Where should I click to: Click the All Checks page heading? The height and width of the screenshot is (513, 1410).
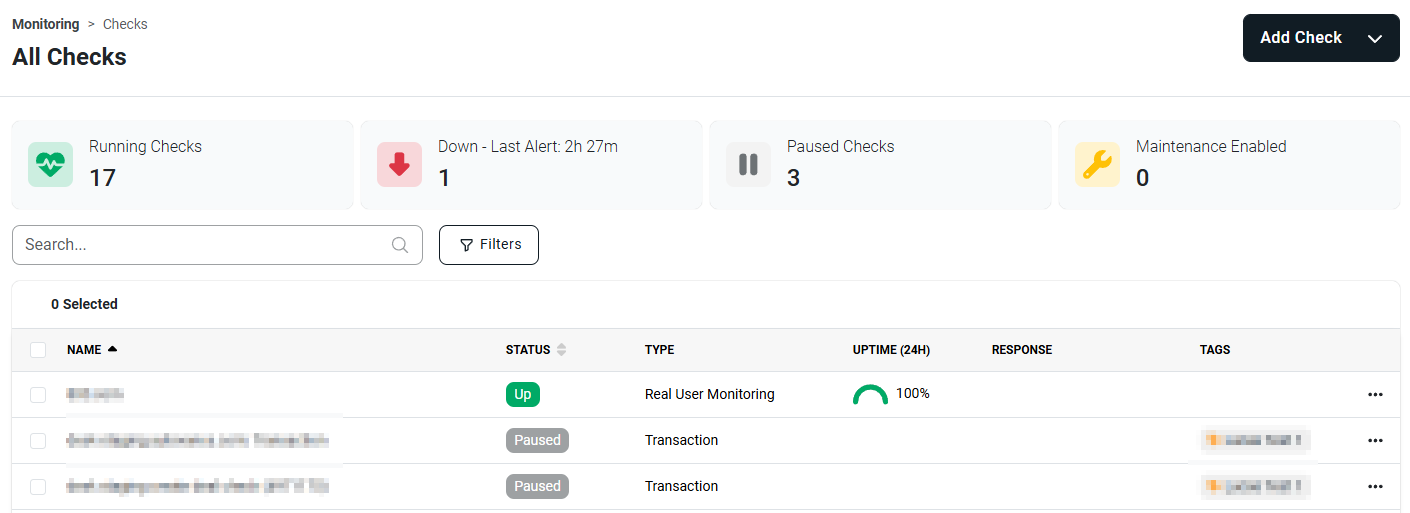click(69, 57)
